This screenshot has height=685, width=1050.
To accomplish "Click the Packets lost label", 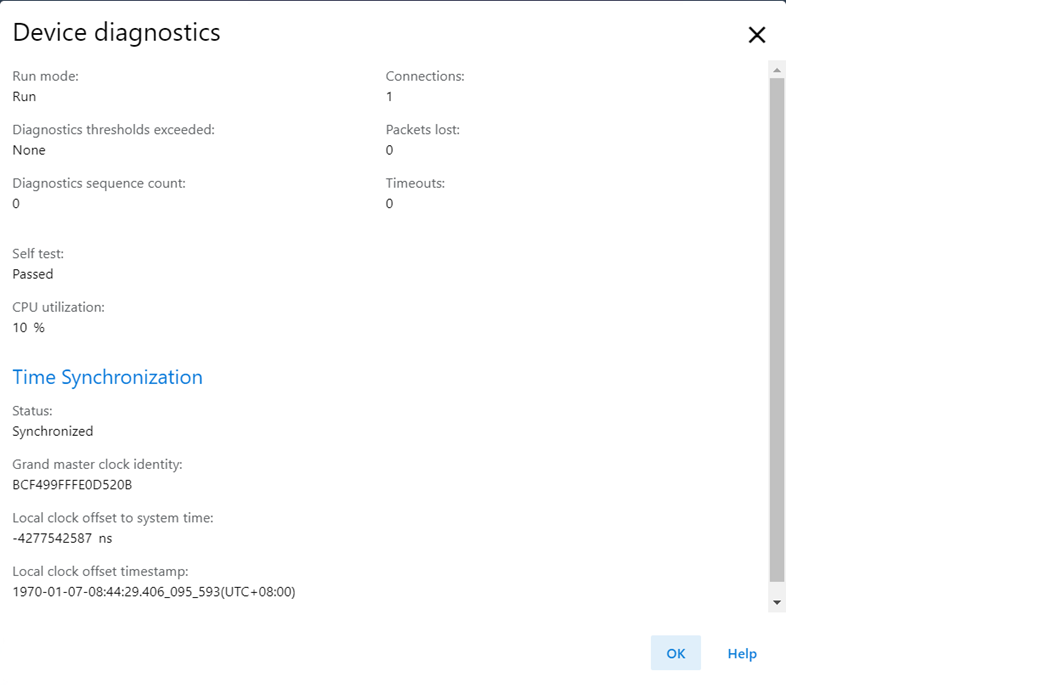I will (x=423, y=130).
